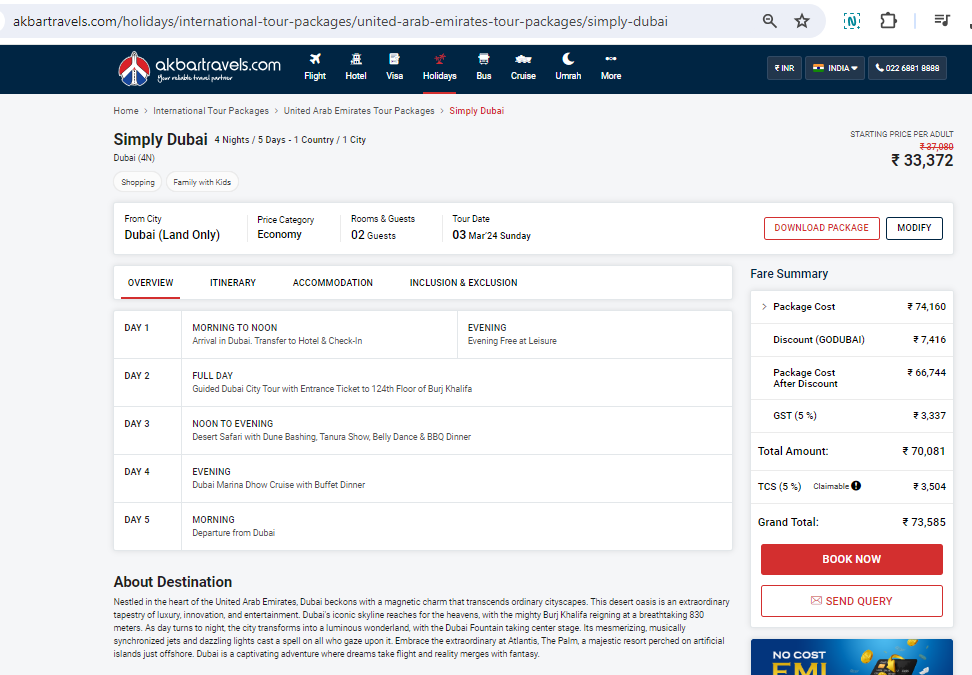Click the Book Now button
This screenshot has width=972, height=675.
click(852, 559)
